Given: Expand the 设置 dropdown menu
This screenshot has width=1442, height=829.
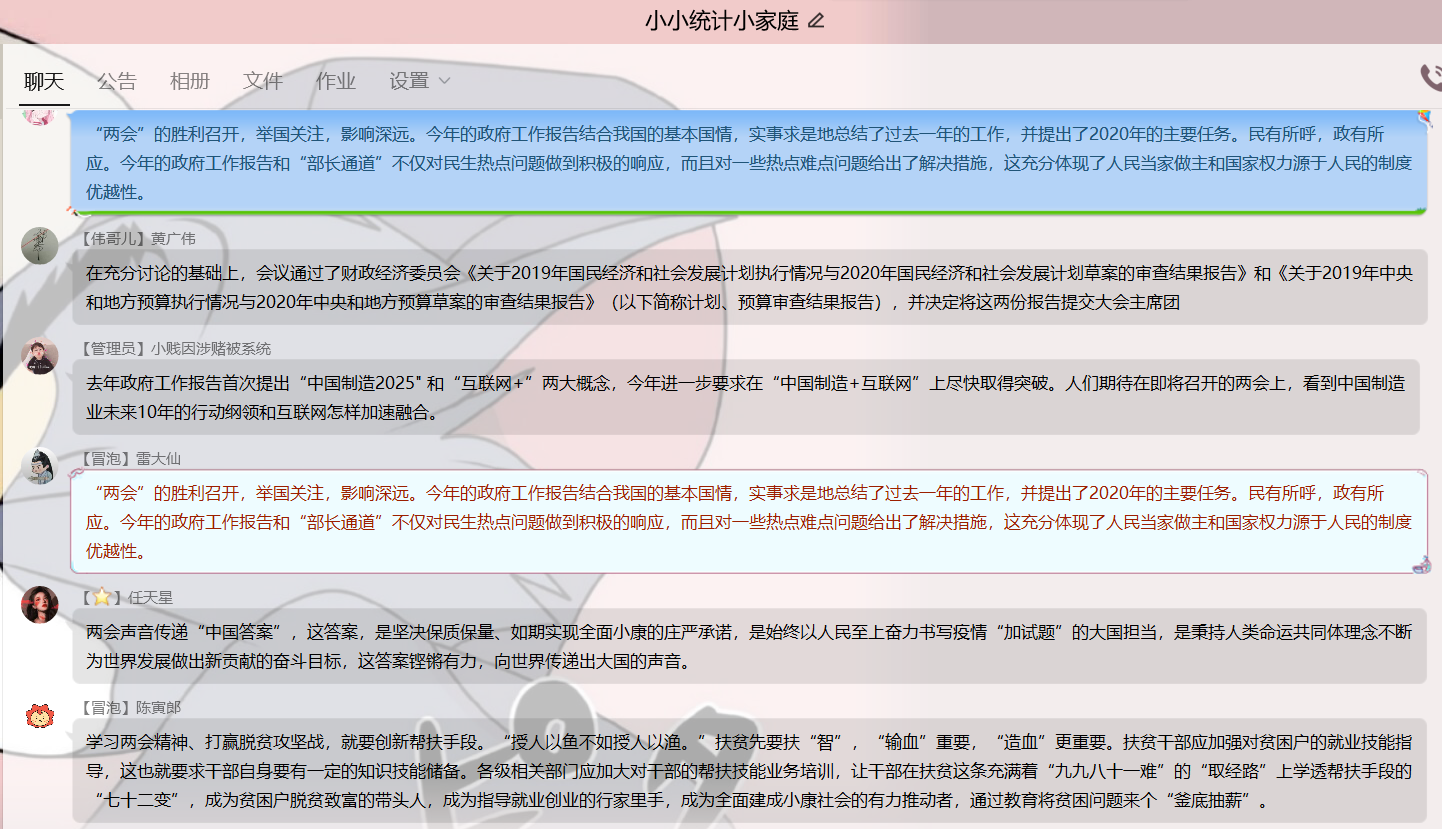Looking at the screenshot, I should coord(420,81).
